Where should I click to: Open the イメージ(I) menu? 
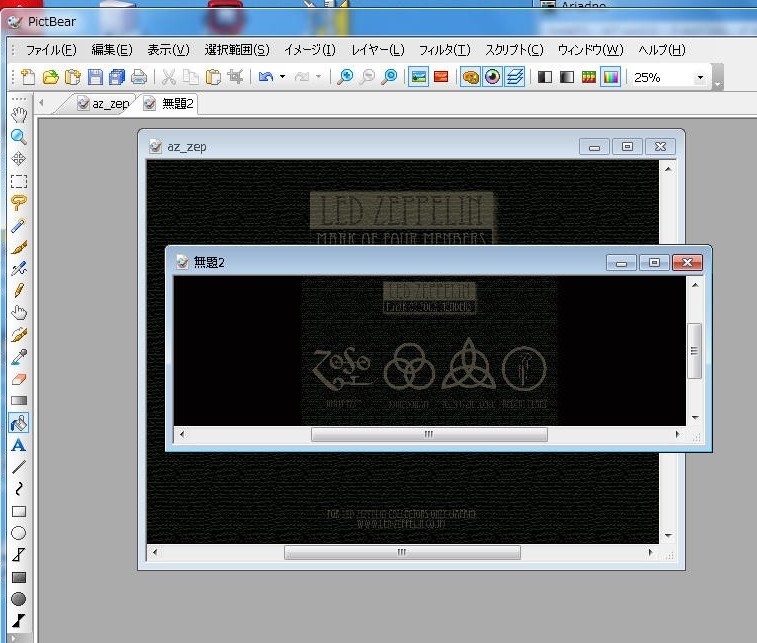[310, 50]
